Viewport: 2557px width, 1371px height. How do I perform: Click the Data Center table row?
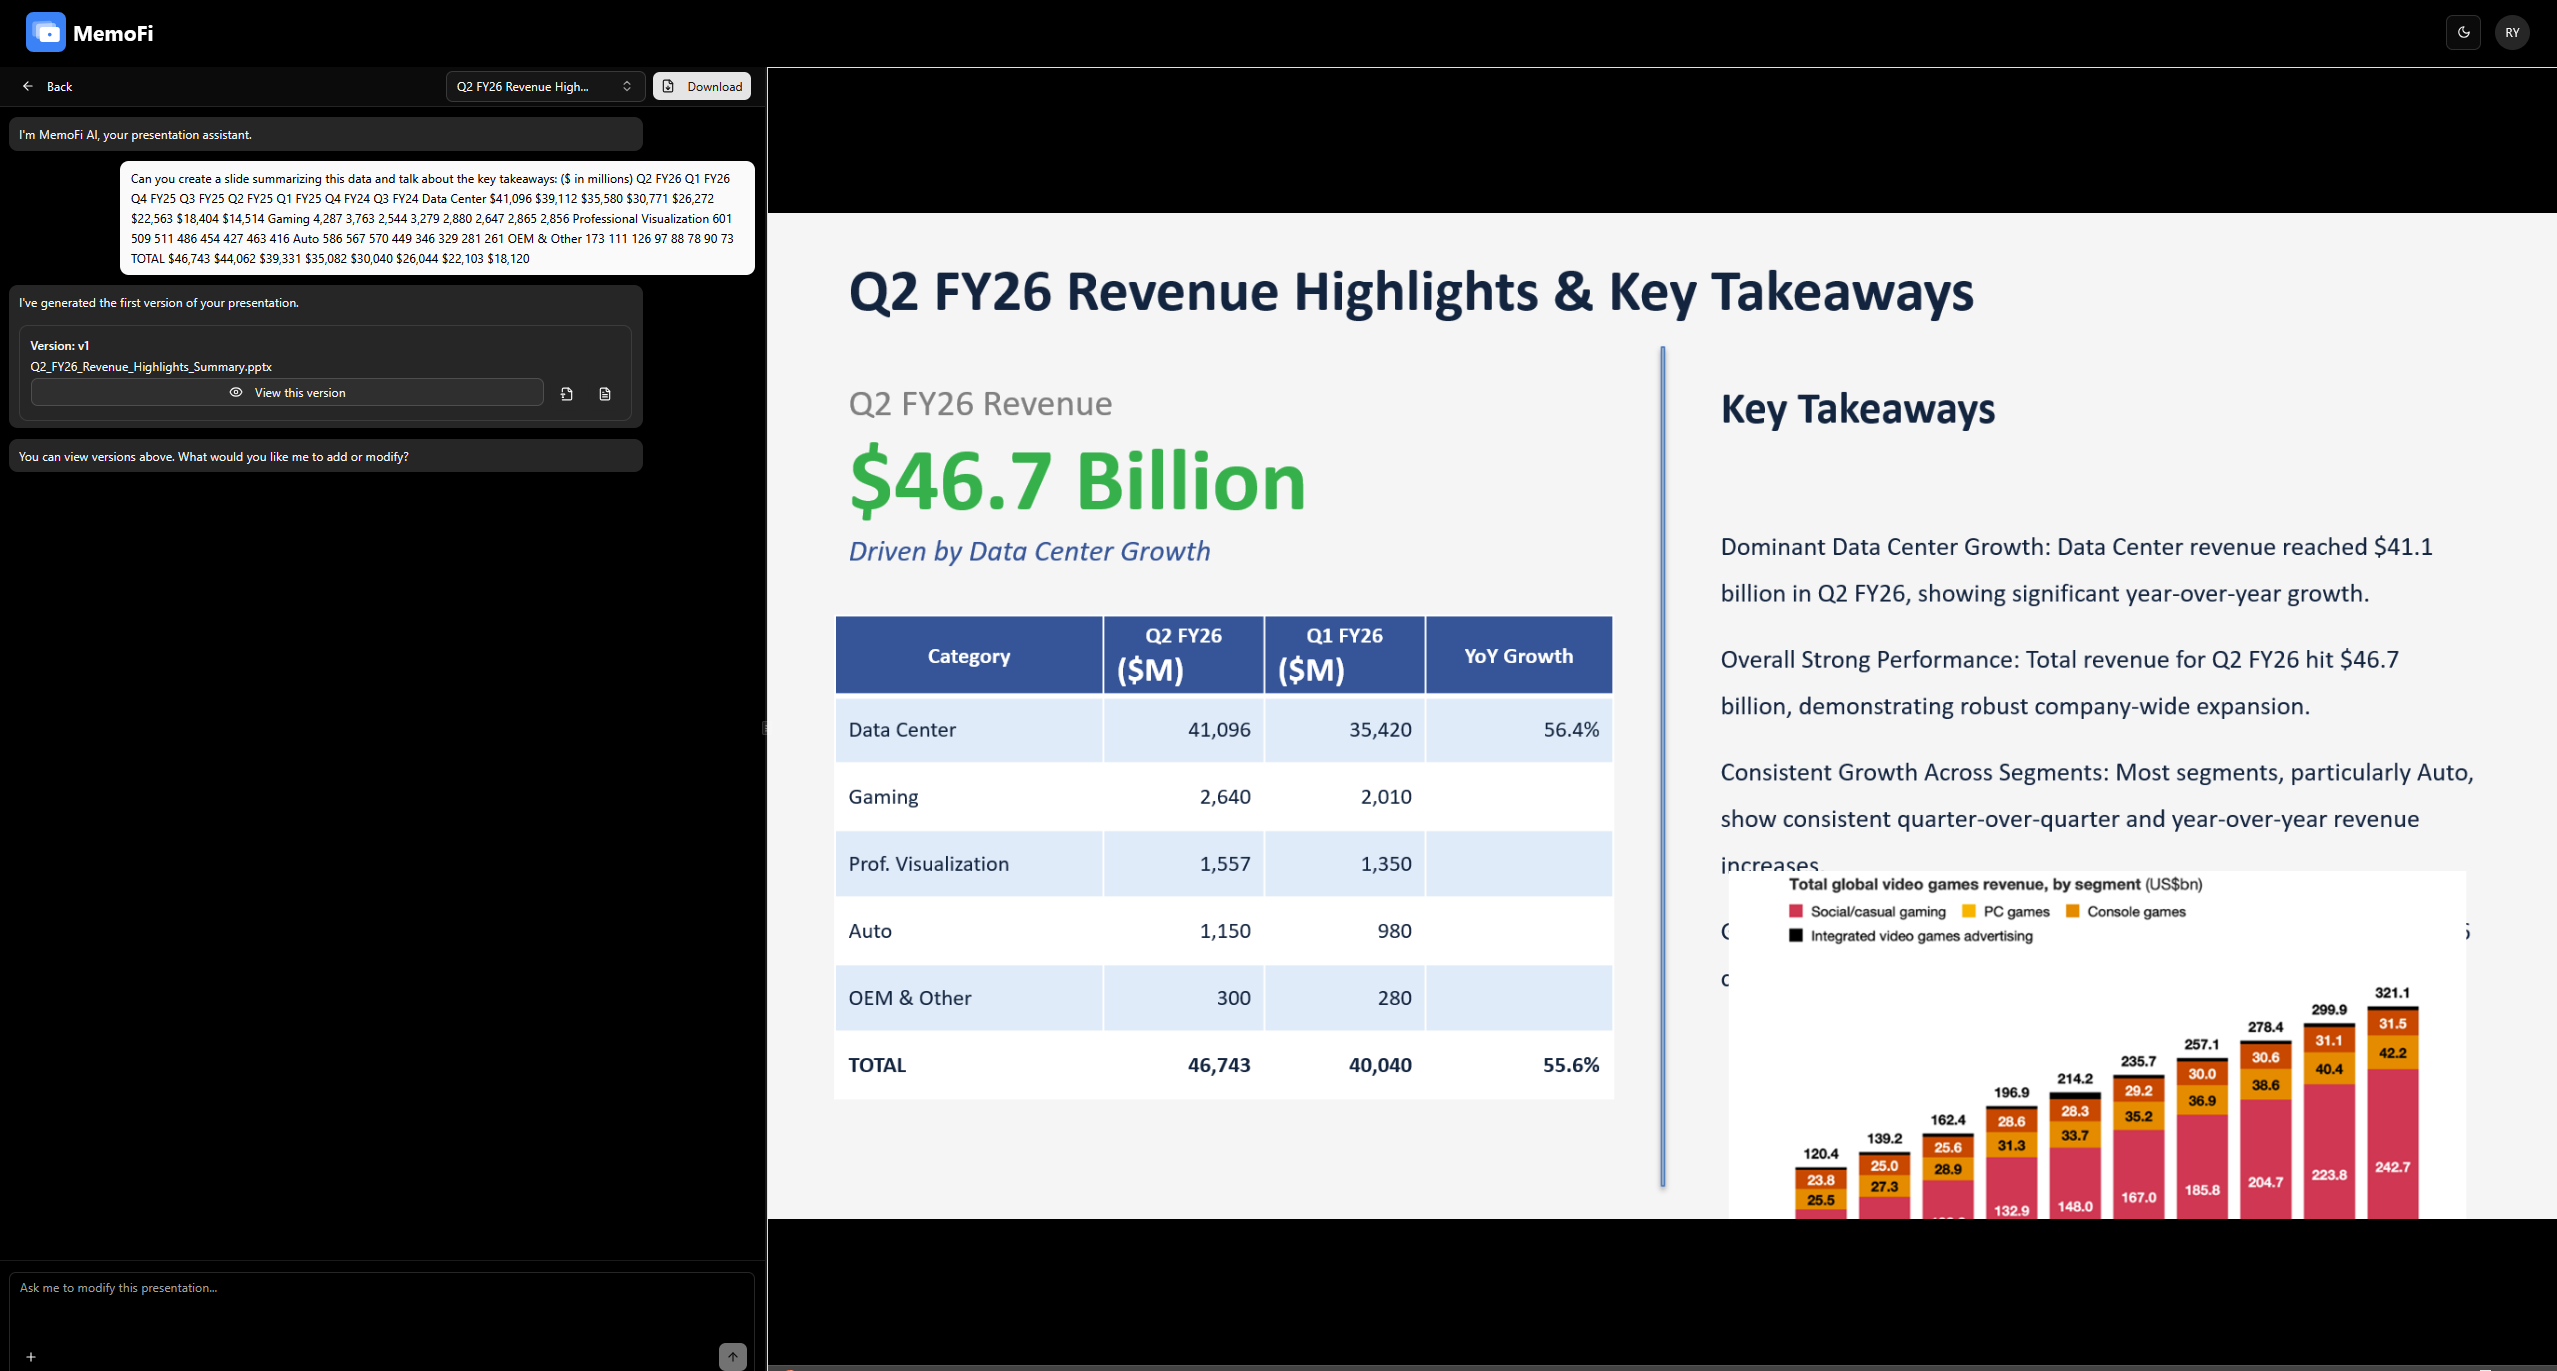1223,729
